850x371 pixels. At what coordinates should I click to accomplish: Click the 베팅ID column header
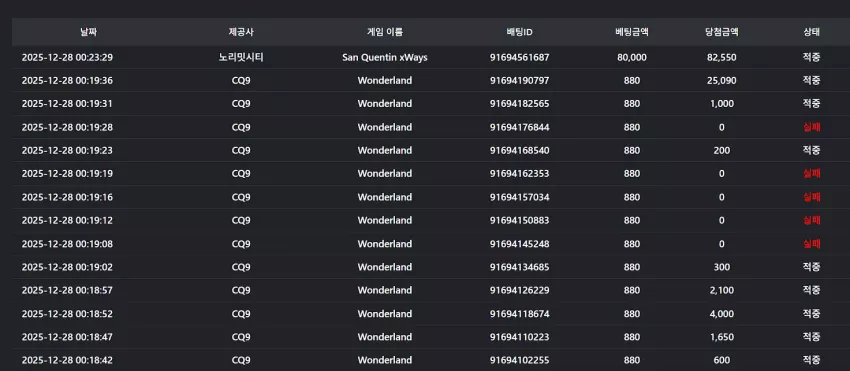(x=519, y=32)
